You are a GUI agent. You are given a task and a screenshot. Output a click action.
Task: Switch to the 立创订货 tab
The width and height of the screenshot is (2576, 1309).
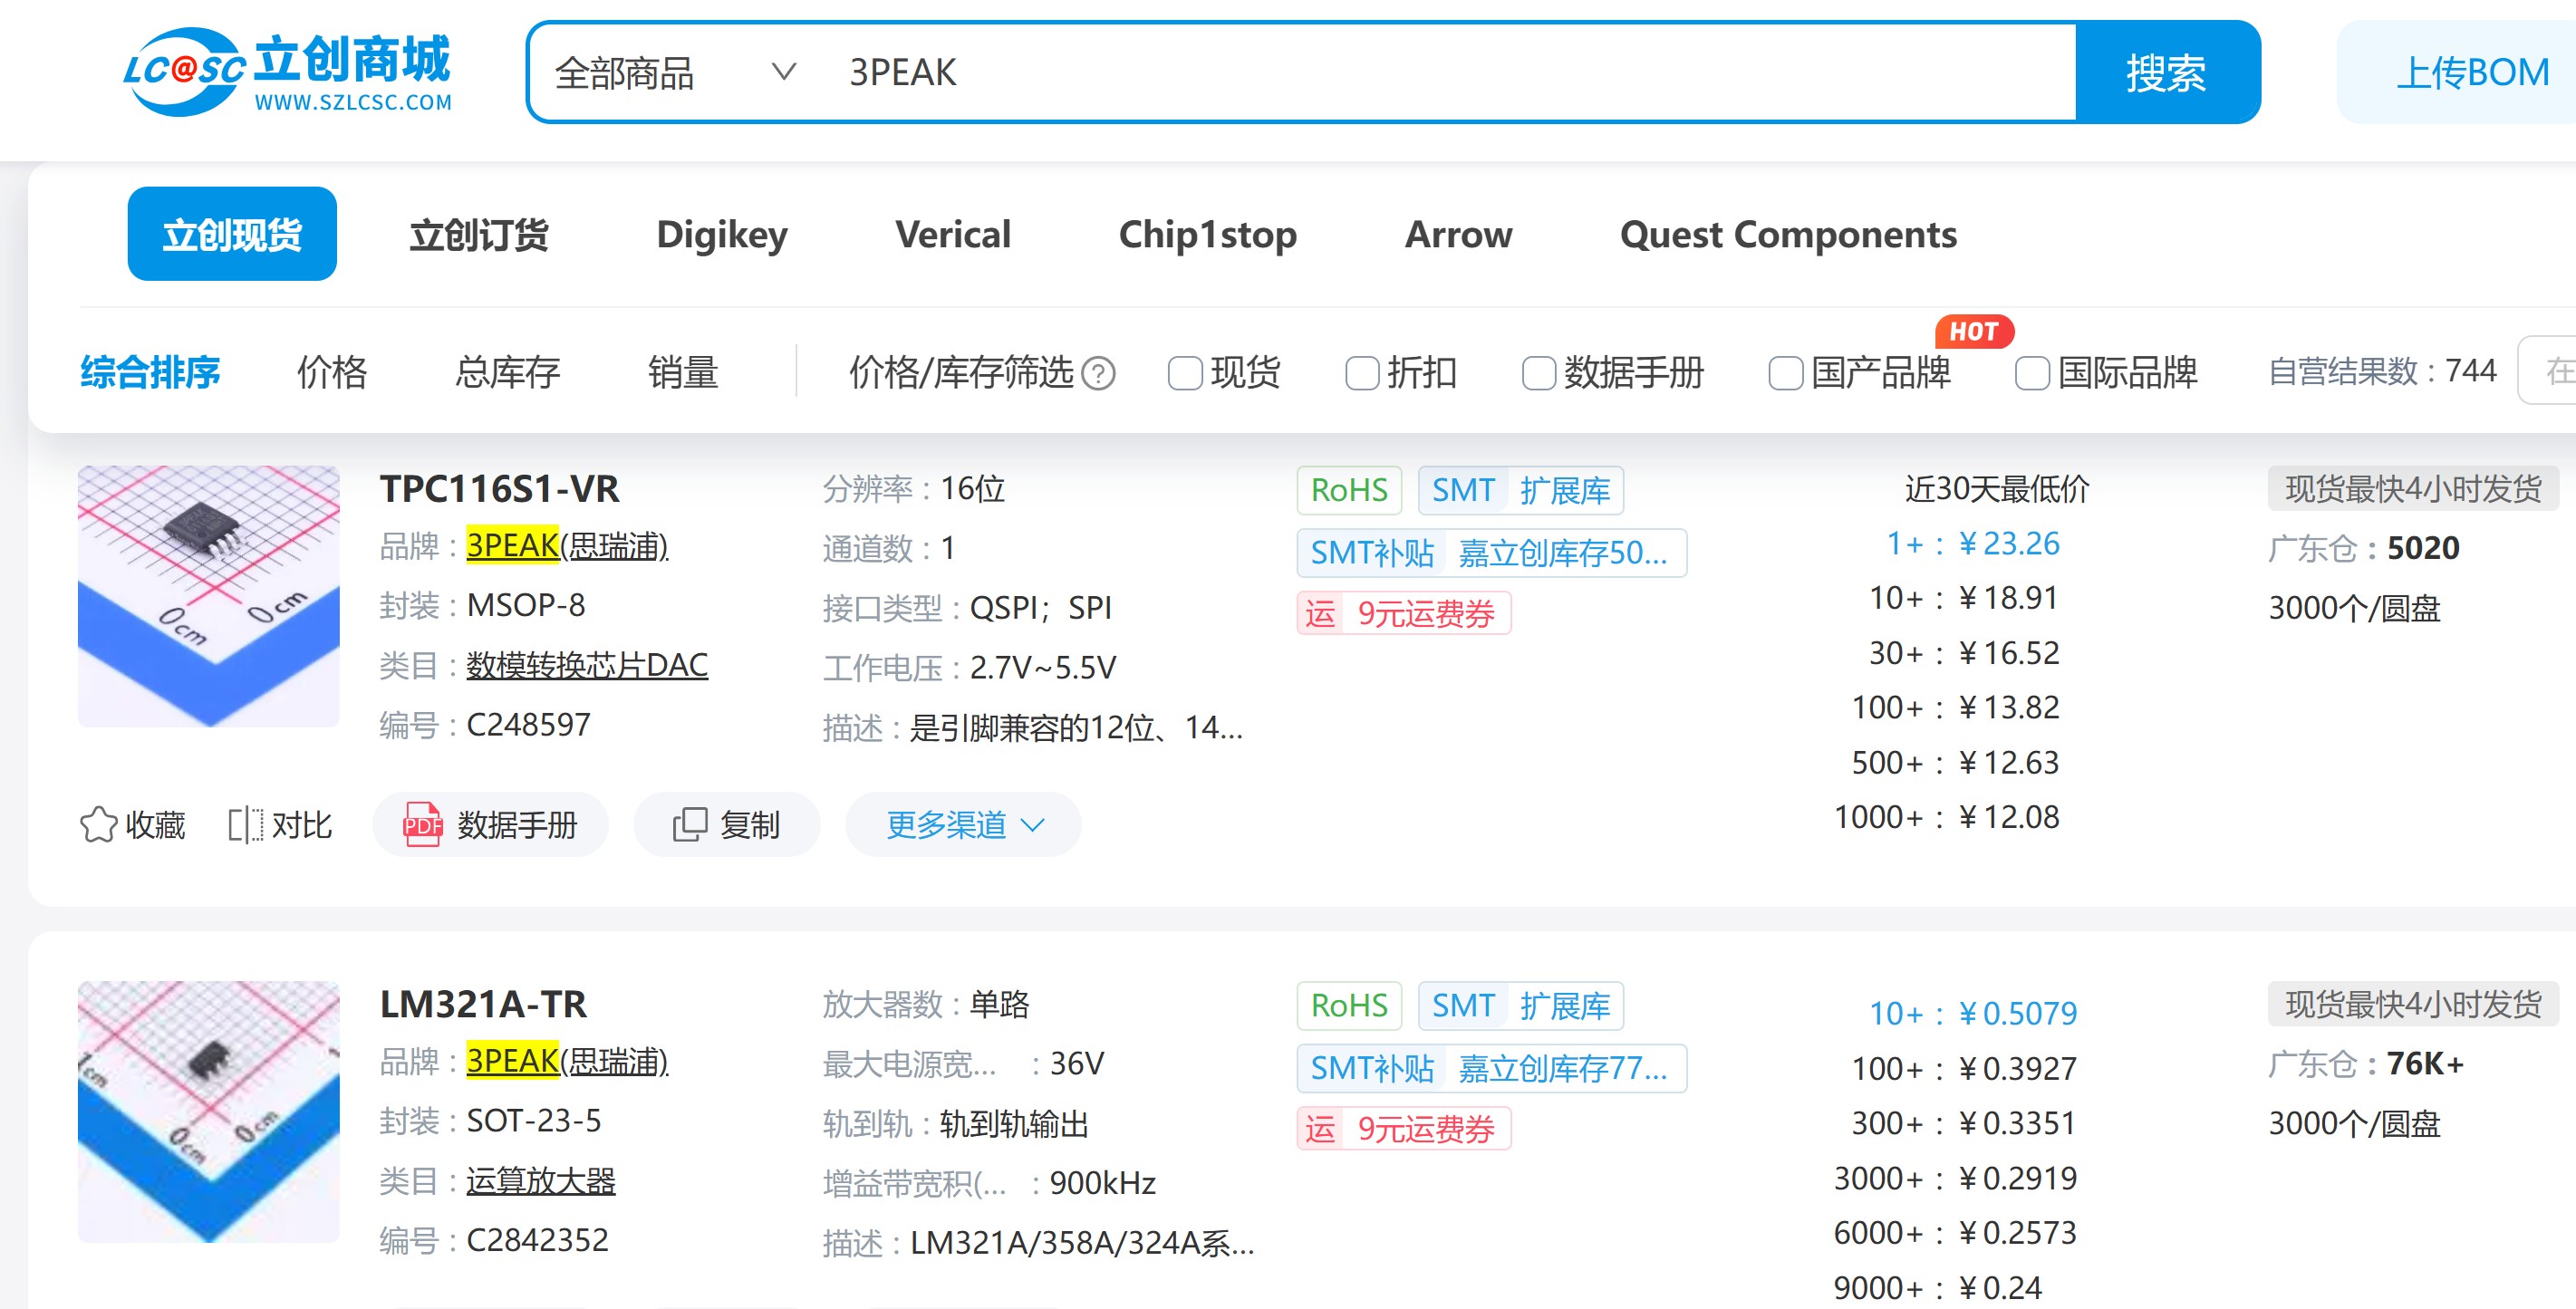[x=479, y=234]
